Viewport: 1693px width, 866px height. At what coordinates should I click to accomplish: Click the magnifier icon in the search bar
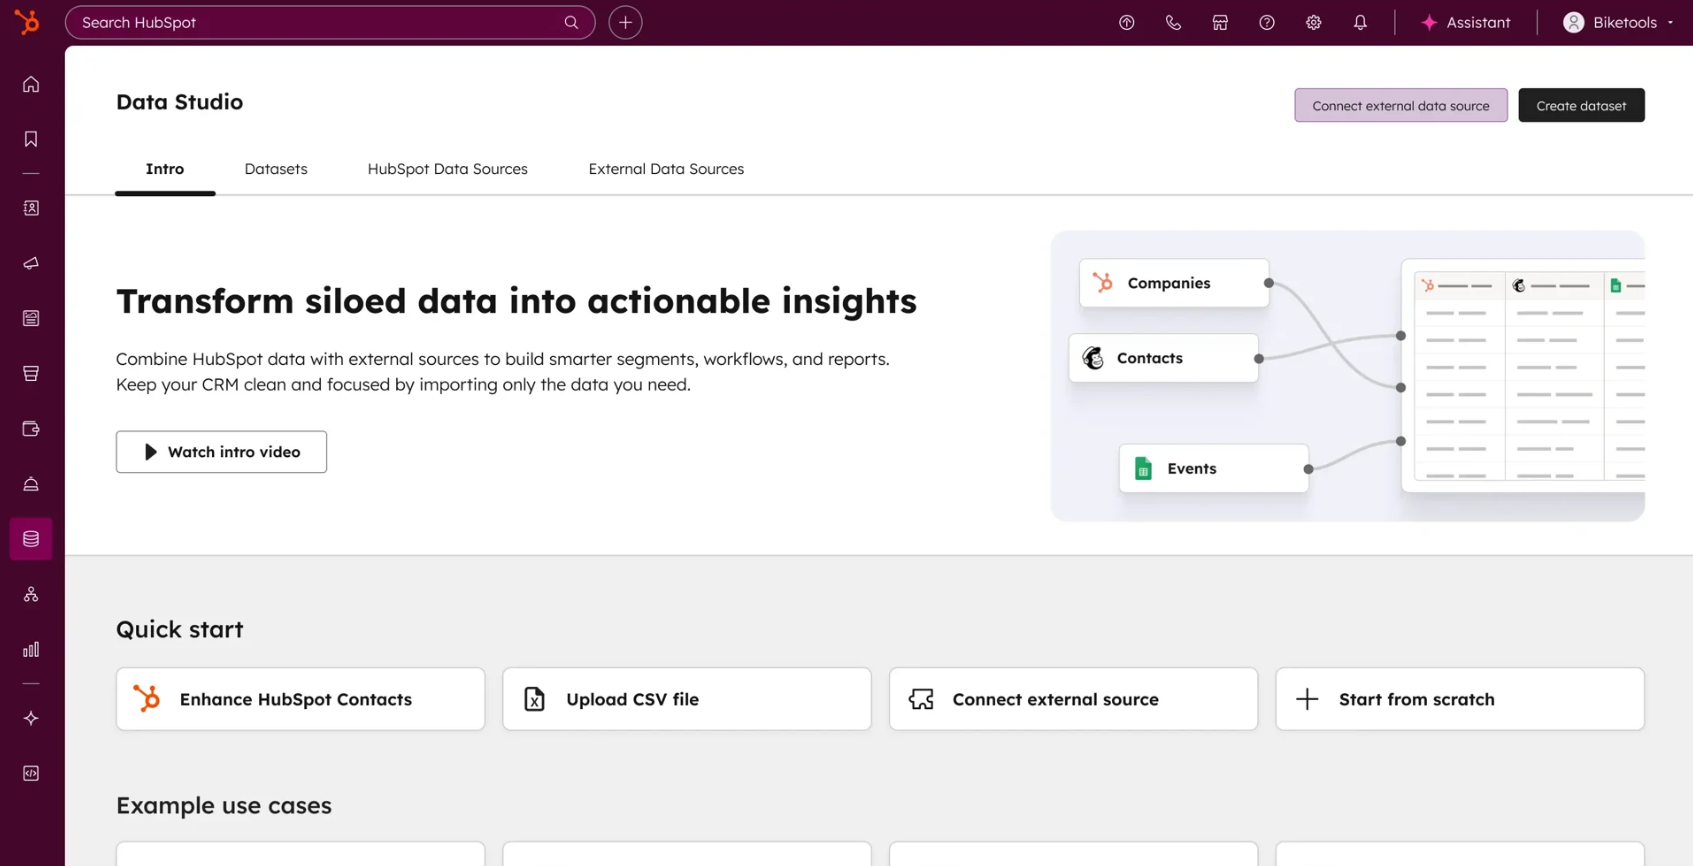pos(571,22)
